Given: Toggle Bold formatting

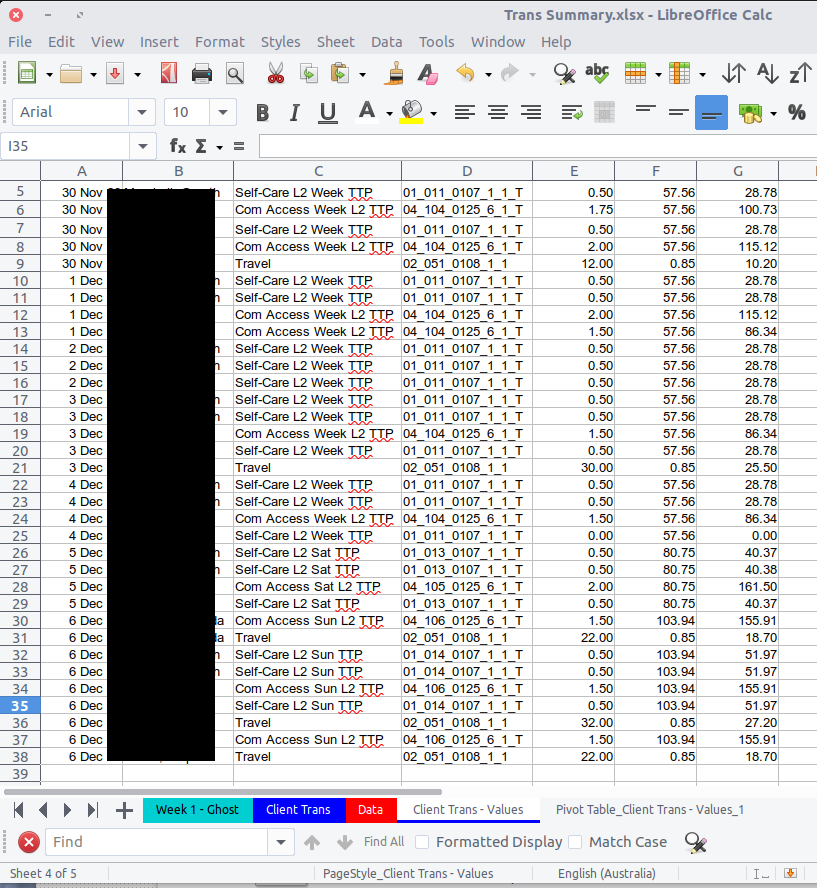Looking at the screenshot, I should 263,113.
